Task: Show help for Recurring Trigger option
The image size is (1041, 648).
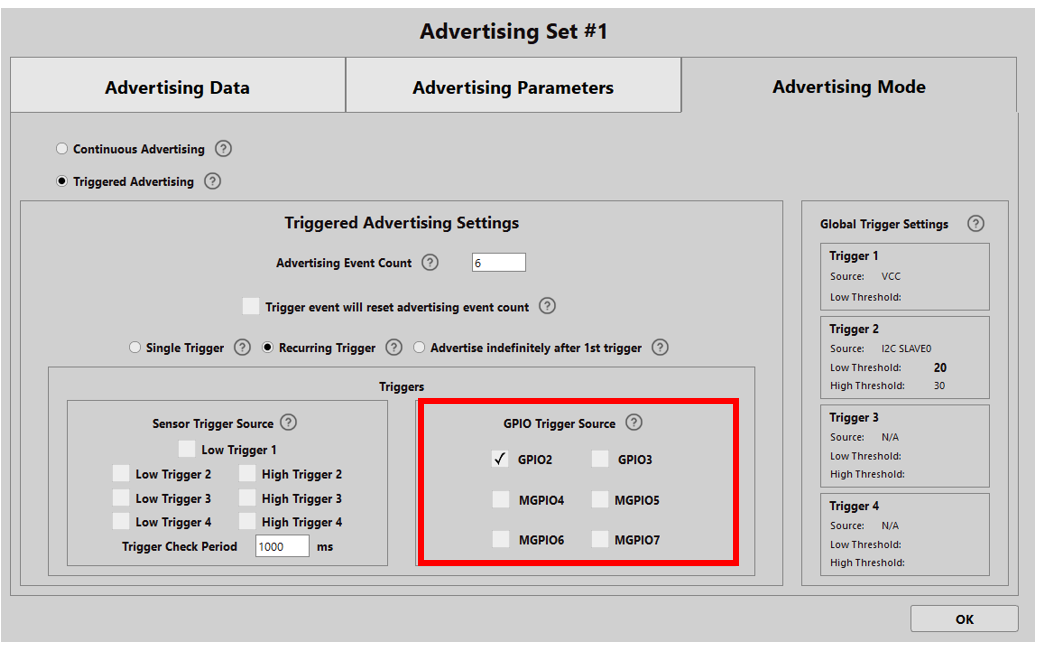Action: (x=394, y=348)
